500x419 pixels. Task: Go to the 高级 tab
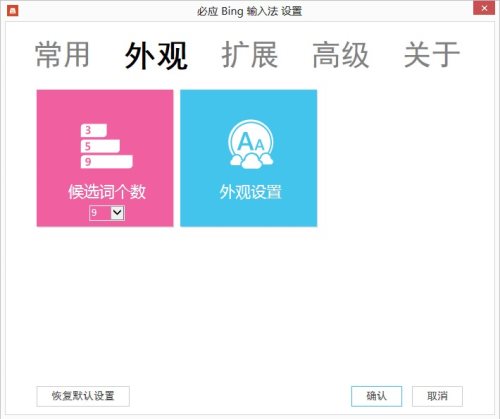[x=341, y=55]
